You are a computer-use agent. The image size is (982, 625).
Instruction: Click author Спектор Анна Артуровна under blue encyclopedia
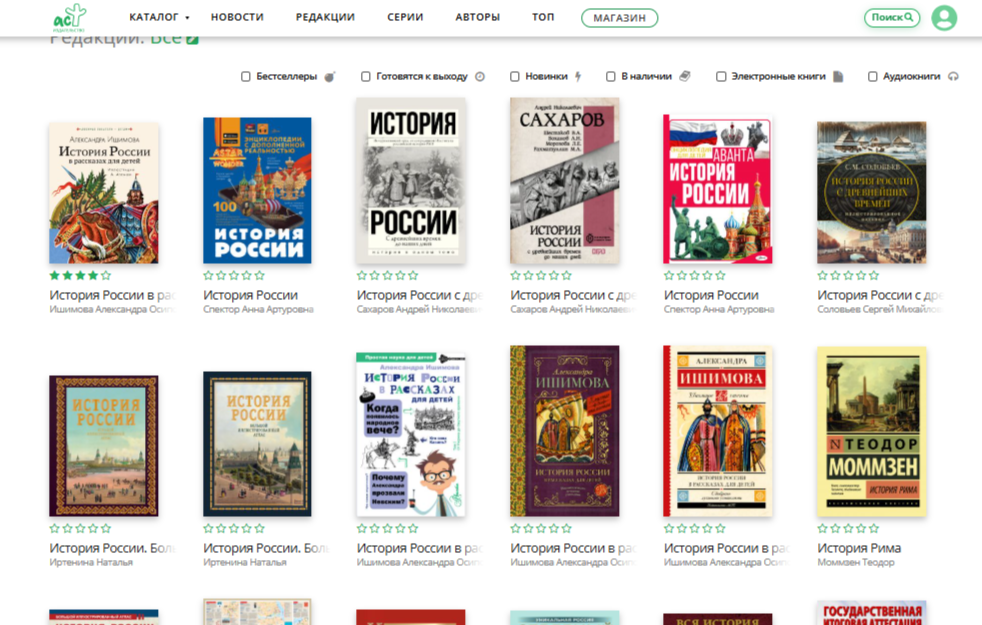(x=258, y=309)
